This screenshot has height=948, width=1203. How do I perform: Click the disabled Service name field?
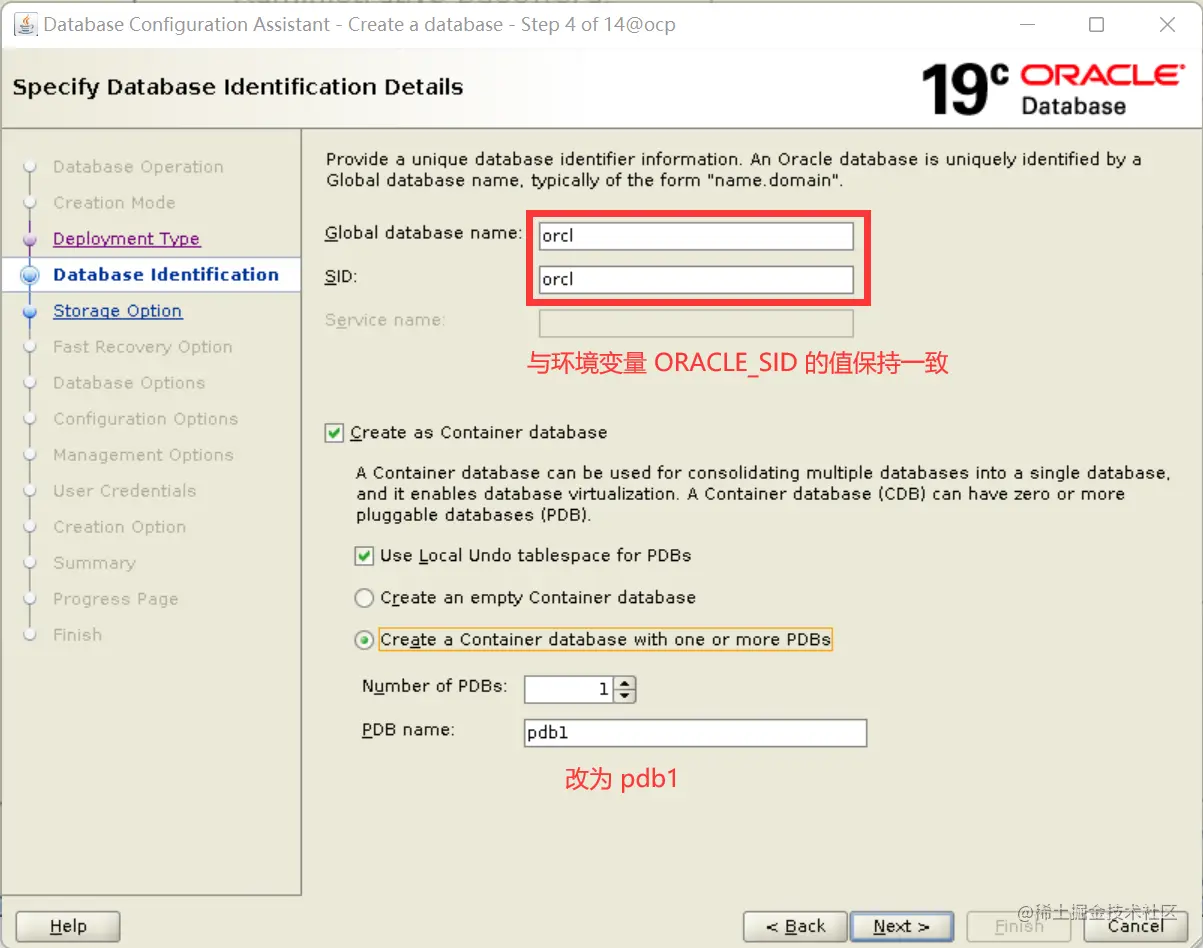point(696,323)
